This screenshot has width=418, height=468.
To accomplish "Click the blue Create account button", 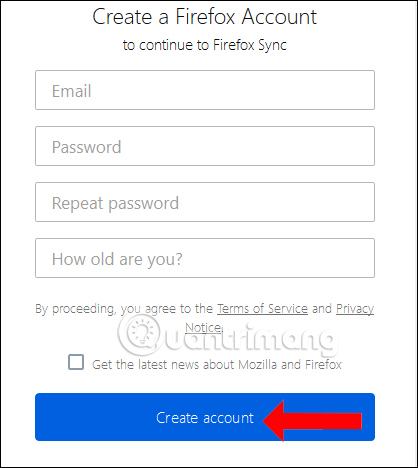I will [x=205, y=417].
